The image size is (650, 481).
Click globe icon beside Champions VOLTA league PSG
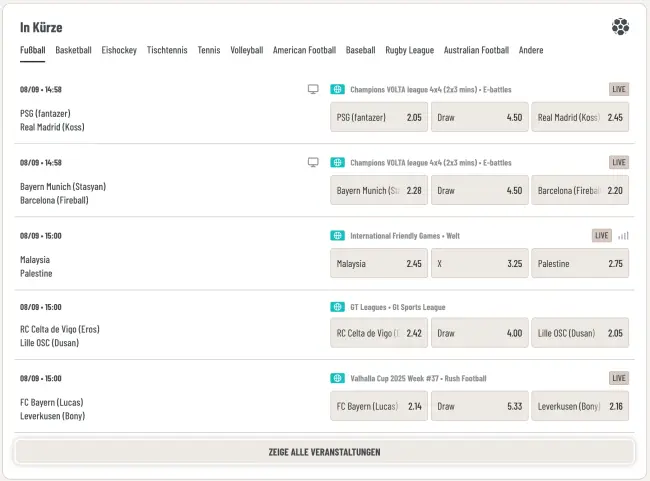[x=338, y=89]
